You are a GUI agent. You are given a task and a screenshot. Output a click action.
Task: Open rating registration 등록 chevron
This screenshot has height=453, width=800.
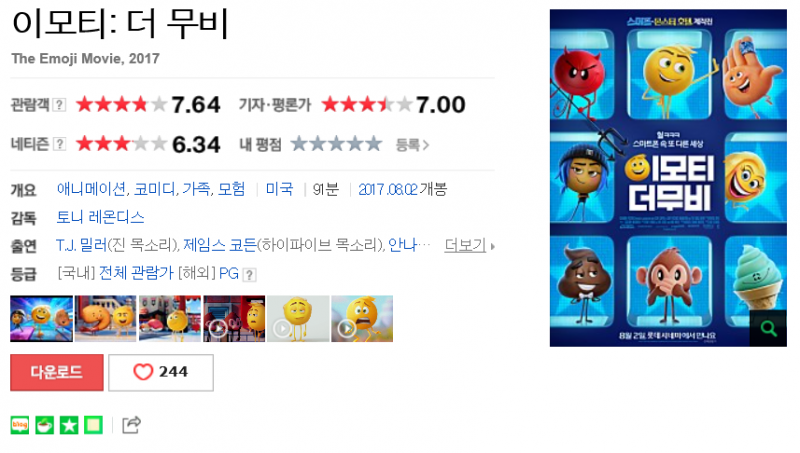tap(412, 145)
